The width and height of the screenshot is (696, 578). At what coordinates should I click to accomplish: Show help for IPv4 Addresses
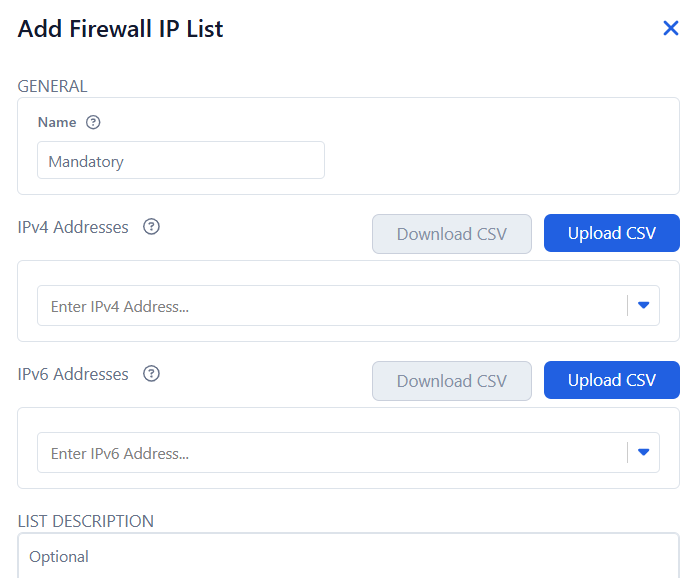click(152, 227)
